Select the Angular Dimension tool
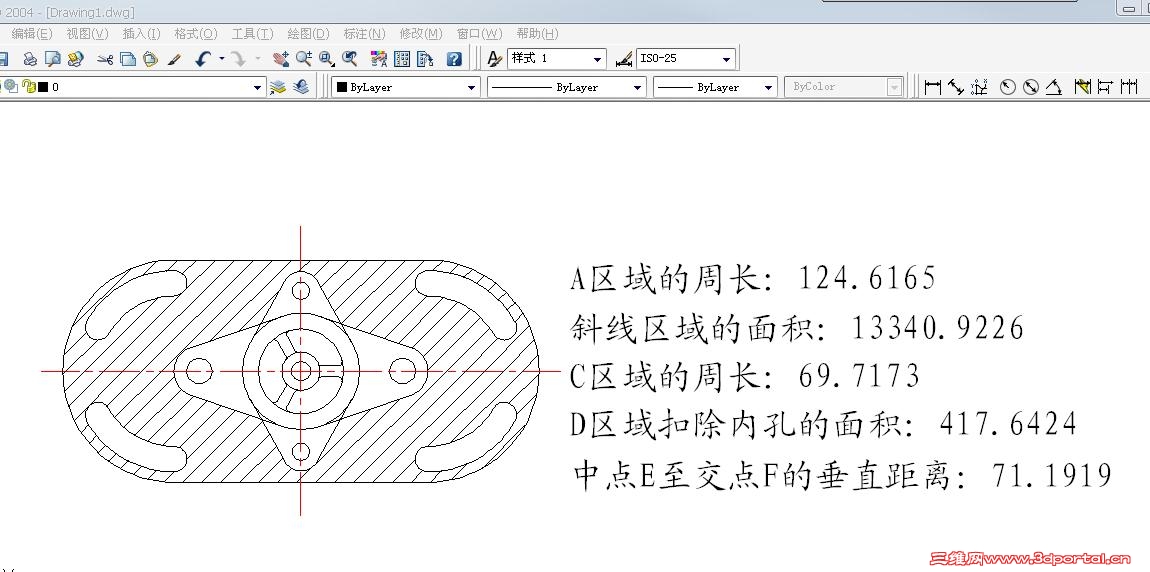1150x572 pixels. tap(1054, 87)
